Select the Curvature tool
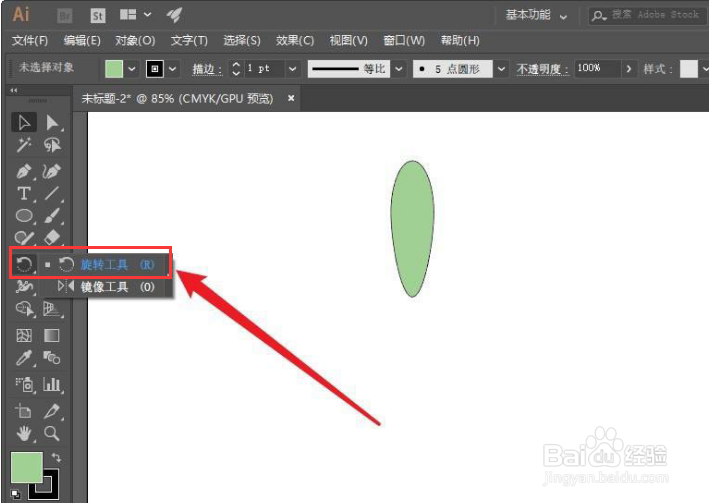 coord(52,171)
